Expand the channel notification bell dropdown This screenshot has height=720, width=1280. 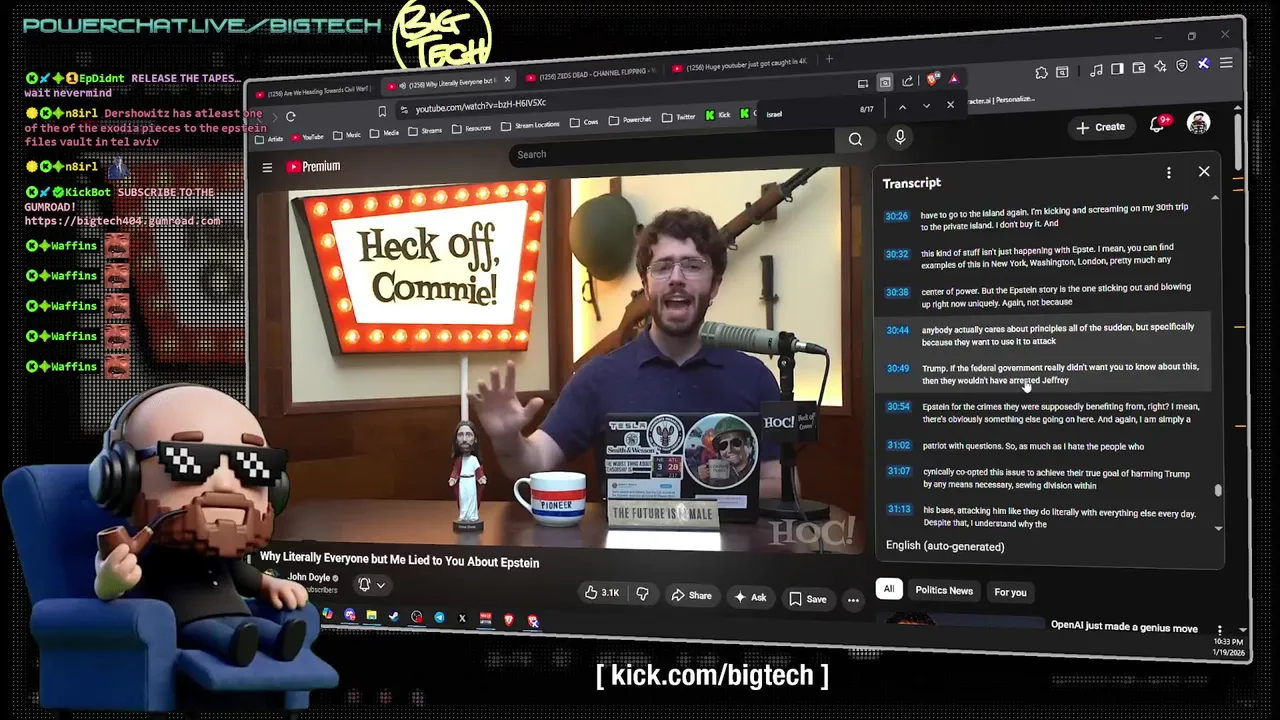coord(371,585)
